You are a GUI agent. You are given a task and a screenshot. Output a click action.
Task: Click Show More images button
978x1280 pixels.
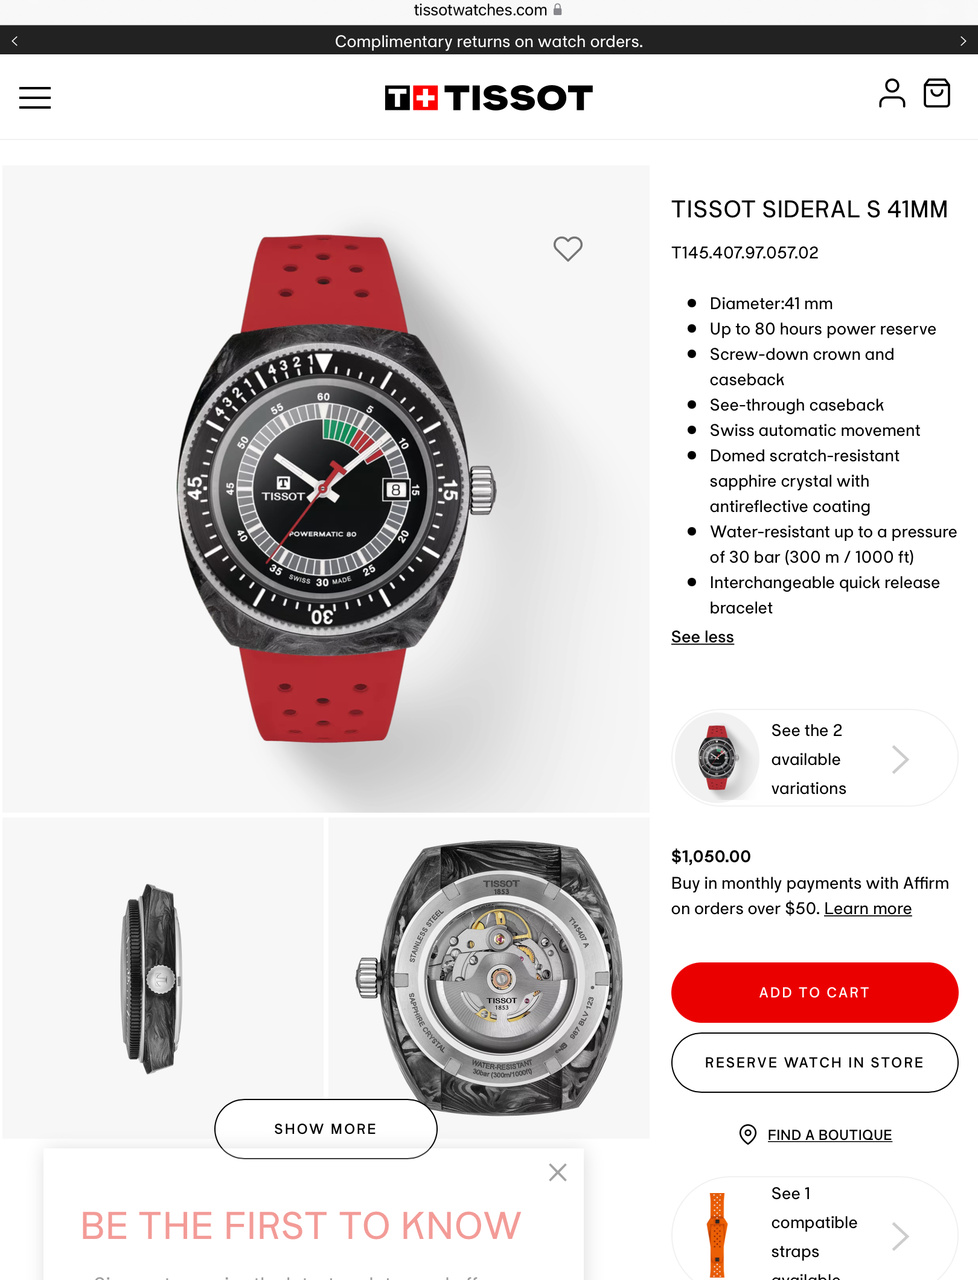(x=326, y=1129)
